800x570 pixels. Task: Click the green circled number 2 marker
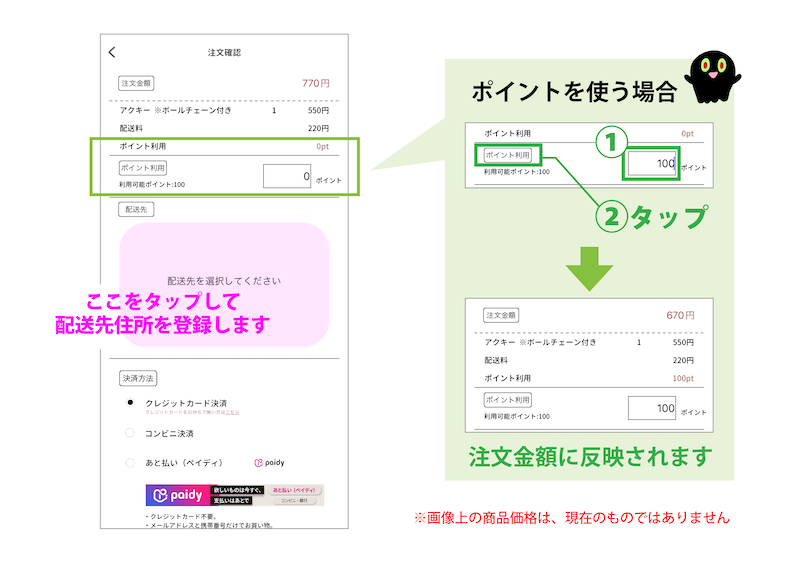(x=610, y=215)
